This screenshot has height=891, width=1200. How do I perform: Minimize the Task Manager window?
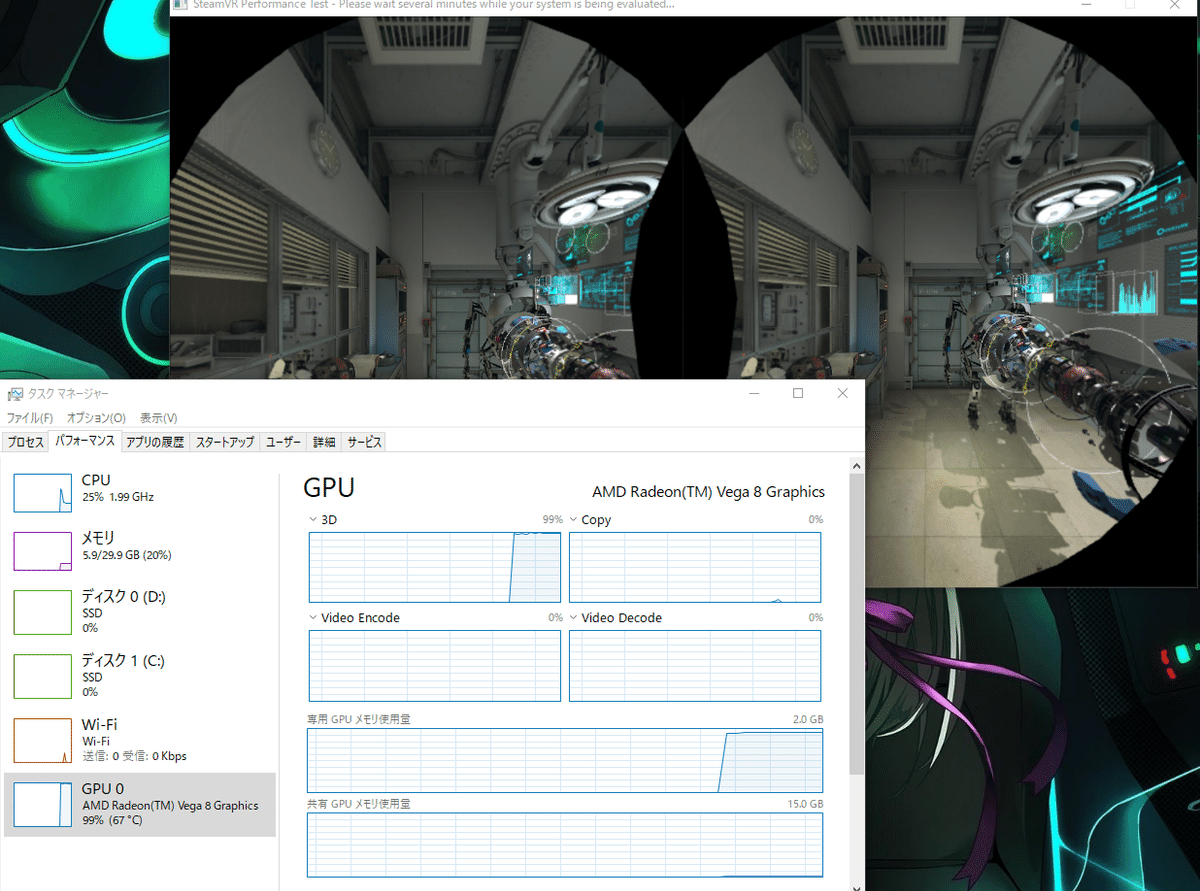point(752,394)
